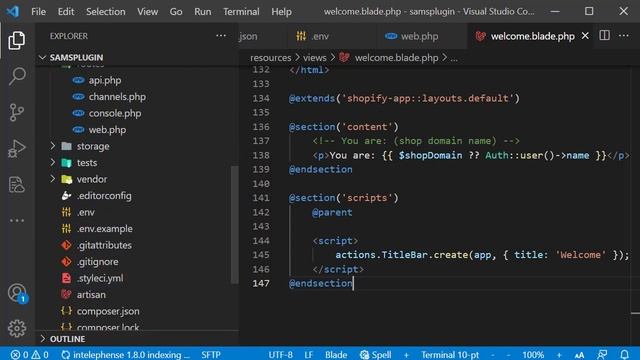Click errors and warnings status indicator
This screenshot has width=640, height=360.
click(29, 354)
